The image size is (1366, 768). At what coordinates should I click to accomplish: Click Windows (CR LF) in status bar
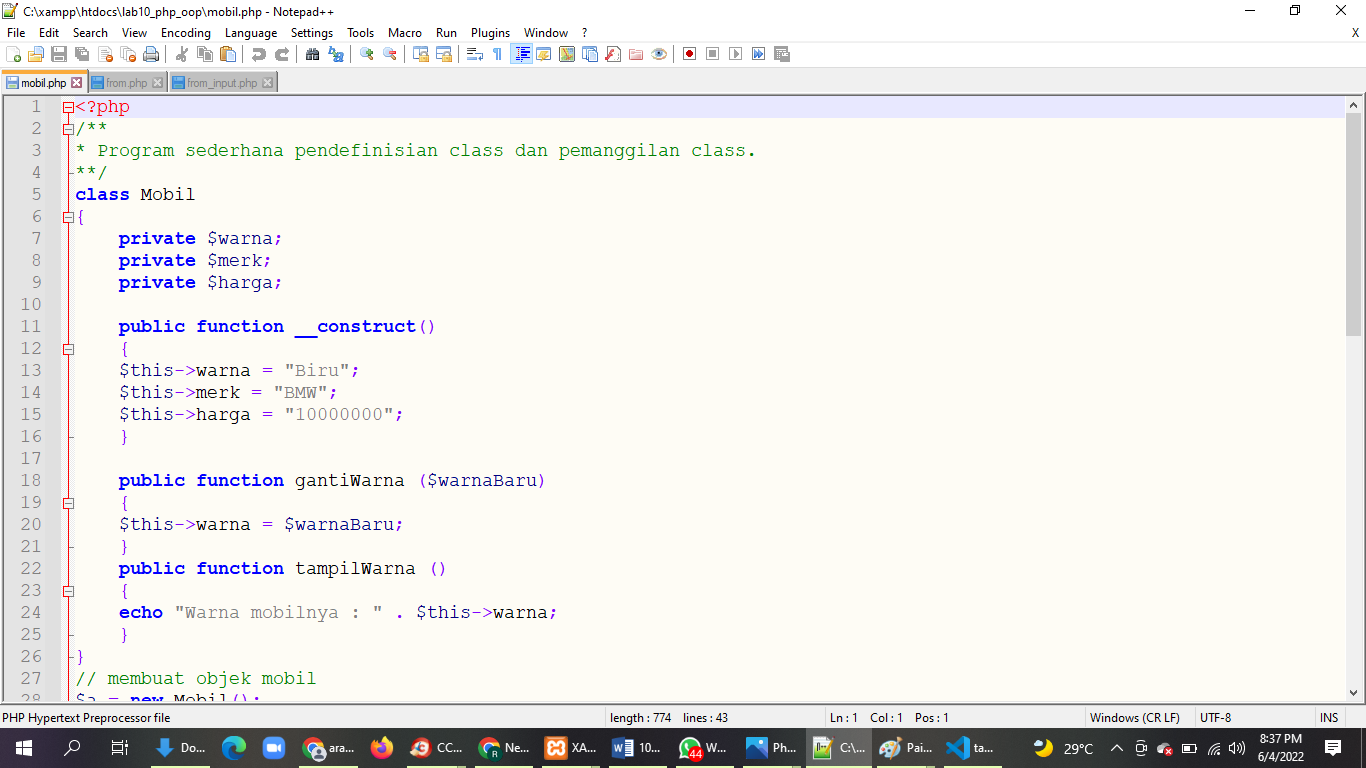click(x=1135, y=717)
